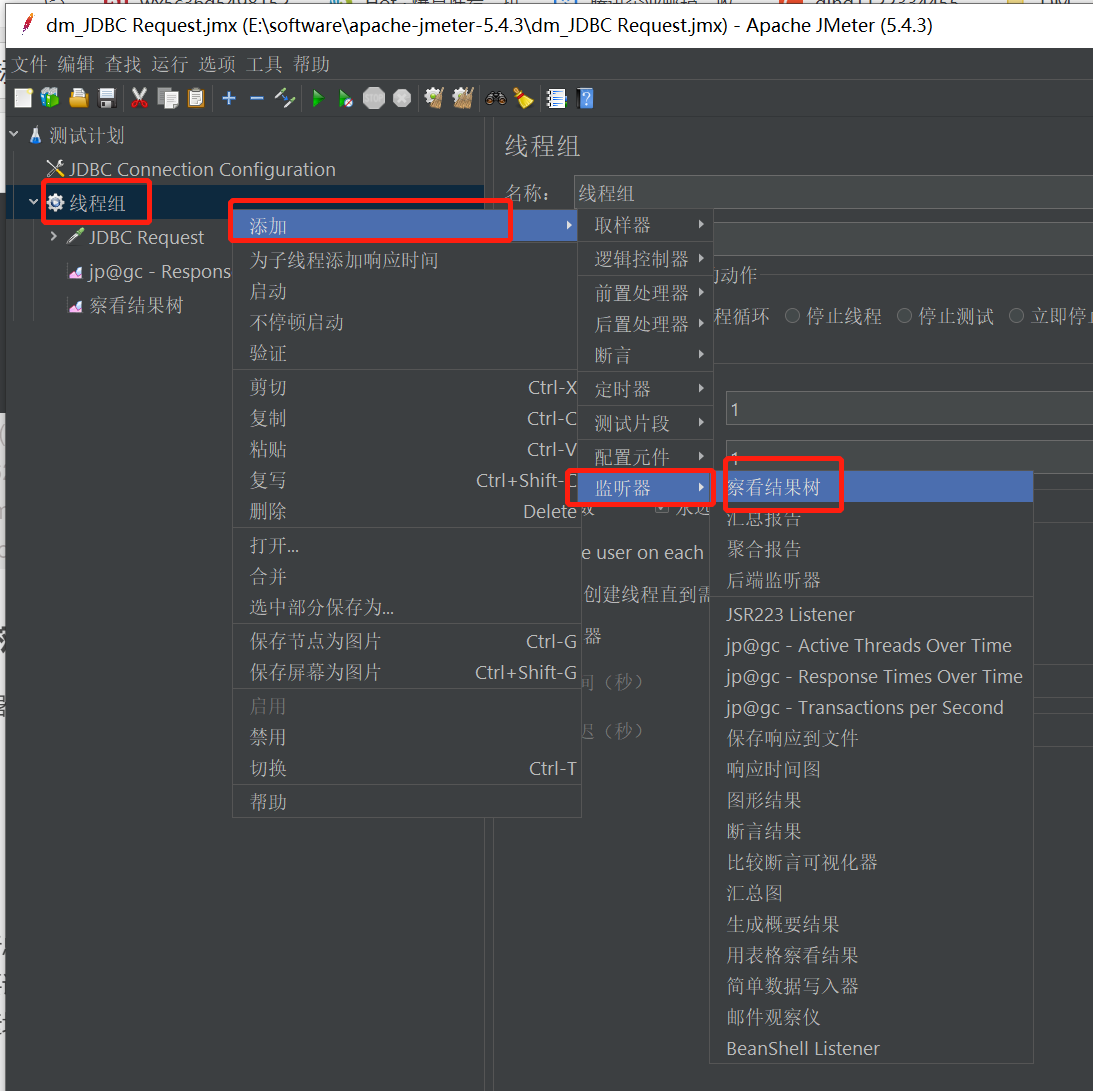Open the 监听器 submenu
1093x1091 pixels.
tap(645, 488)
